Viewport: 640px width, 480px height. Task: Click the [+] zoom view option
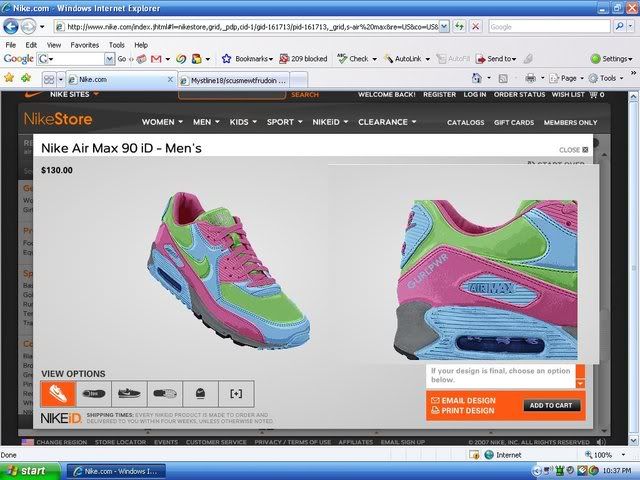click(x=236, y=394)
